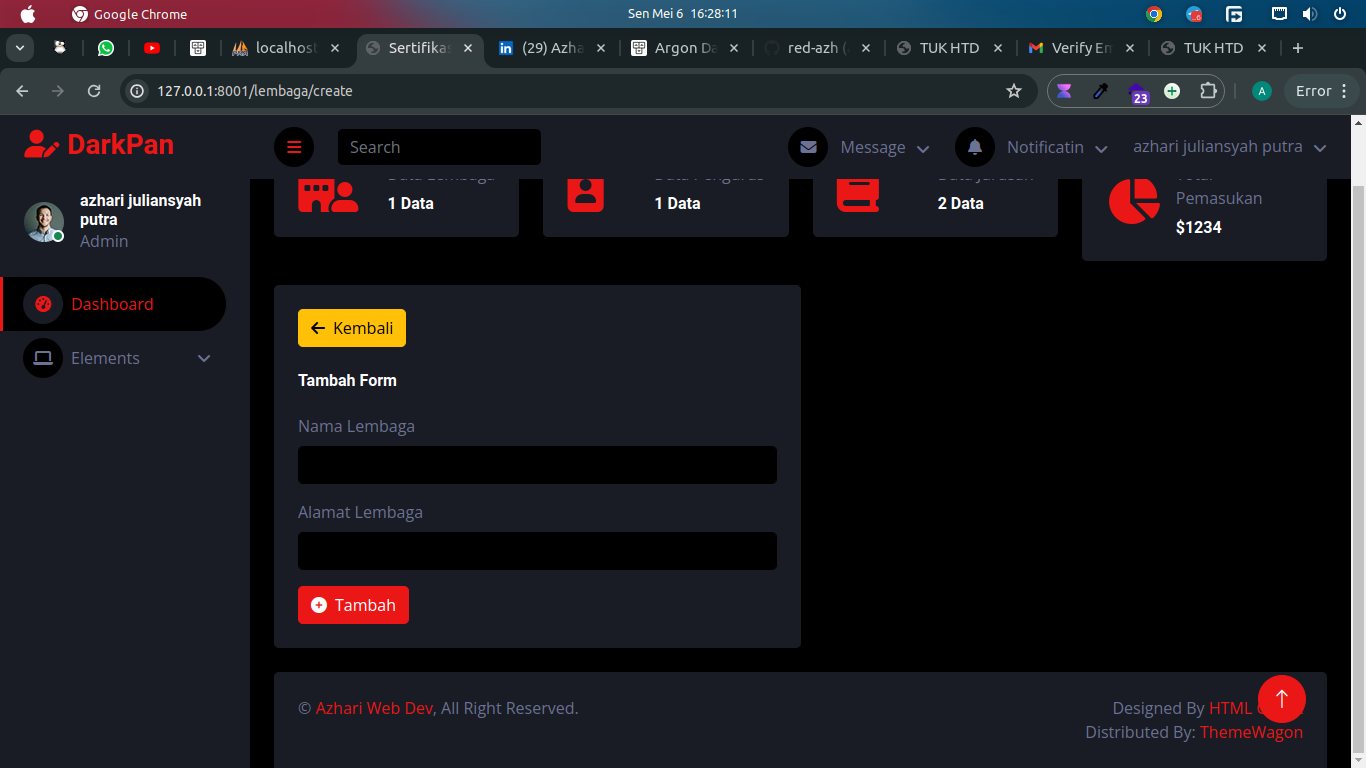Open azhari juliansyah putra user dropdown

click(x=1229, y=147)
